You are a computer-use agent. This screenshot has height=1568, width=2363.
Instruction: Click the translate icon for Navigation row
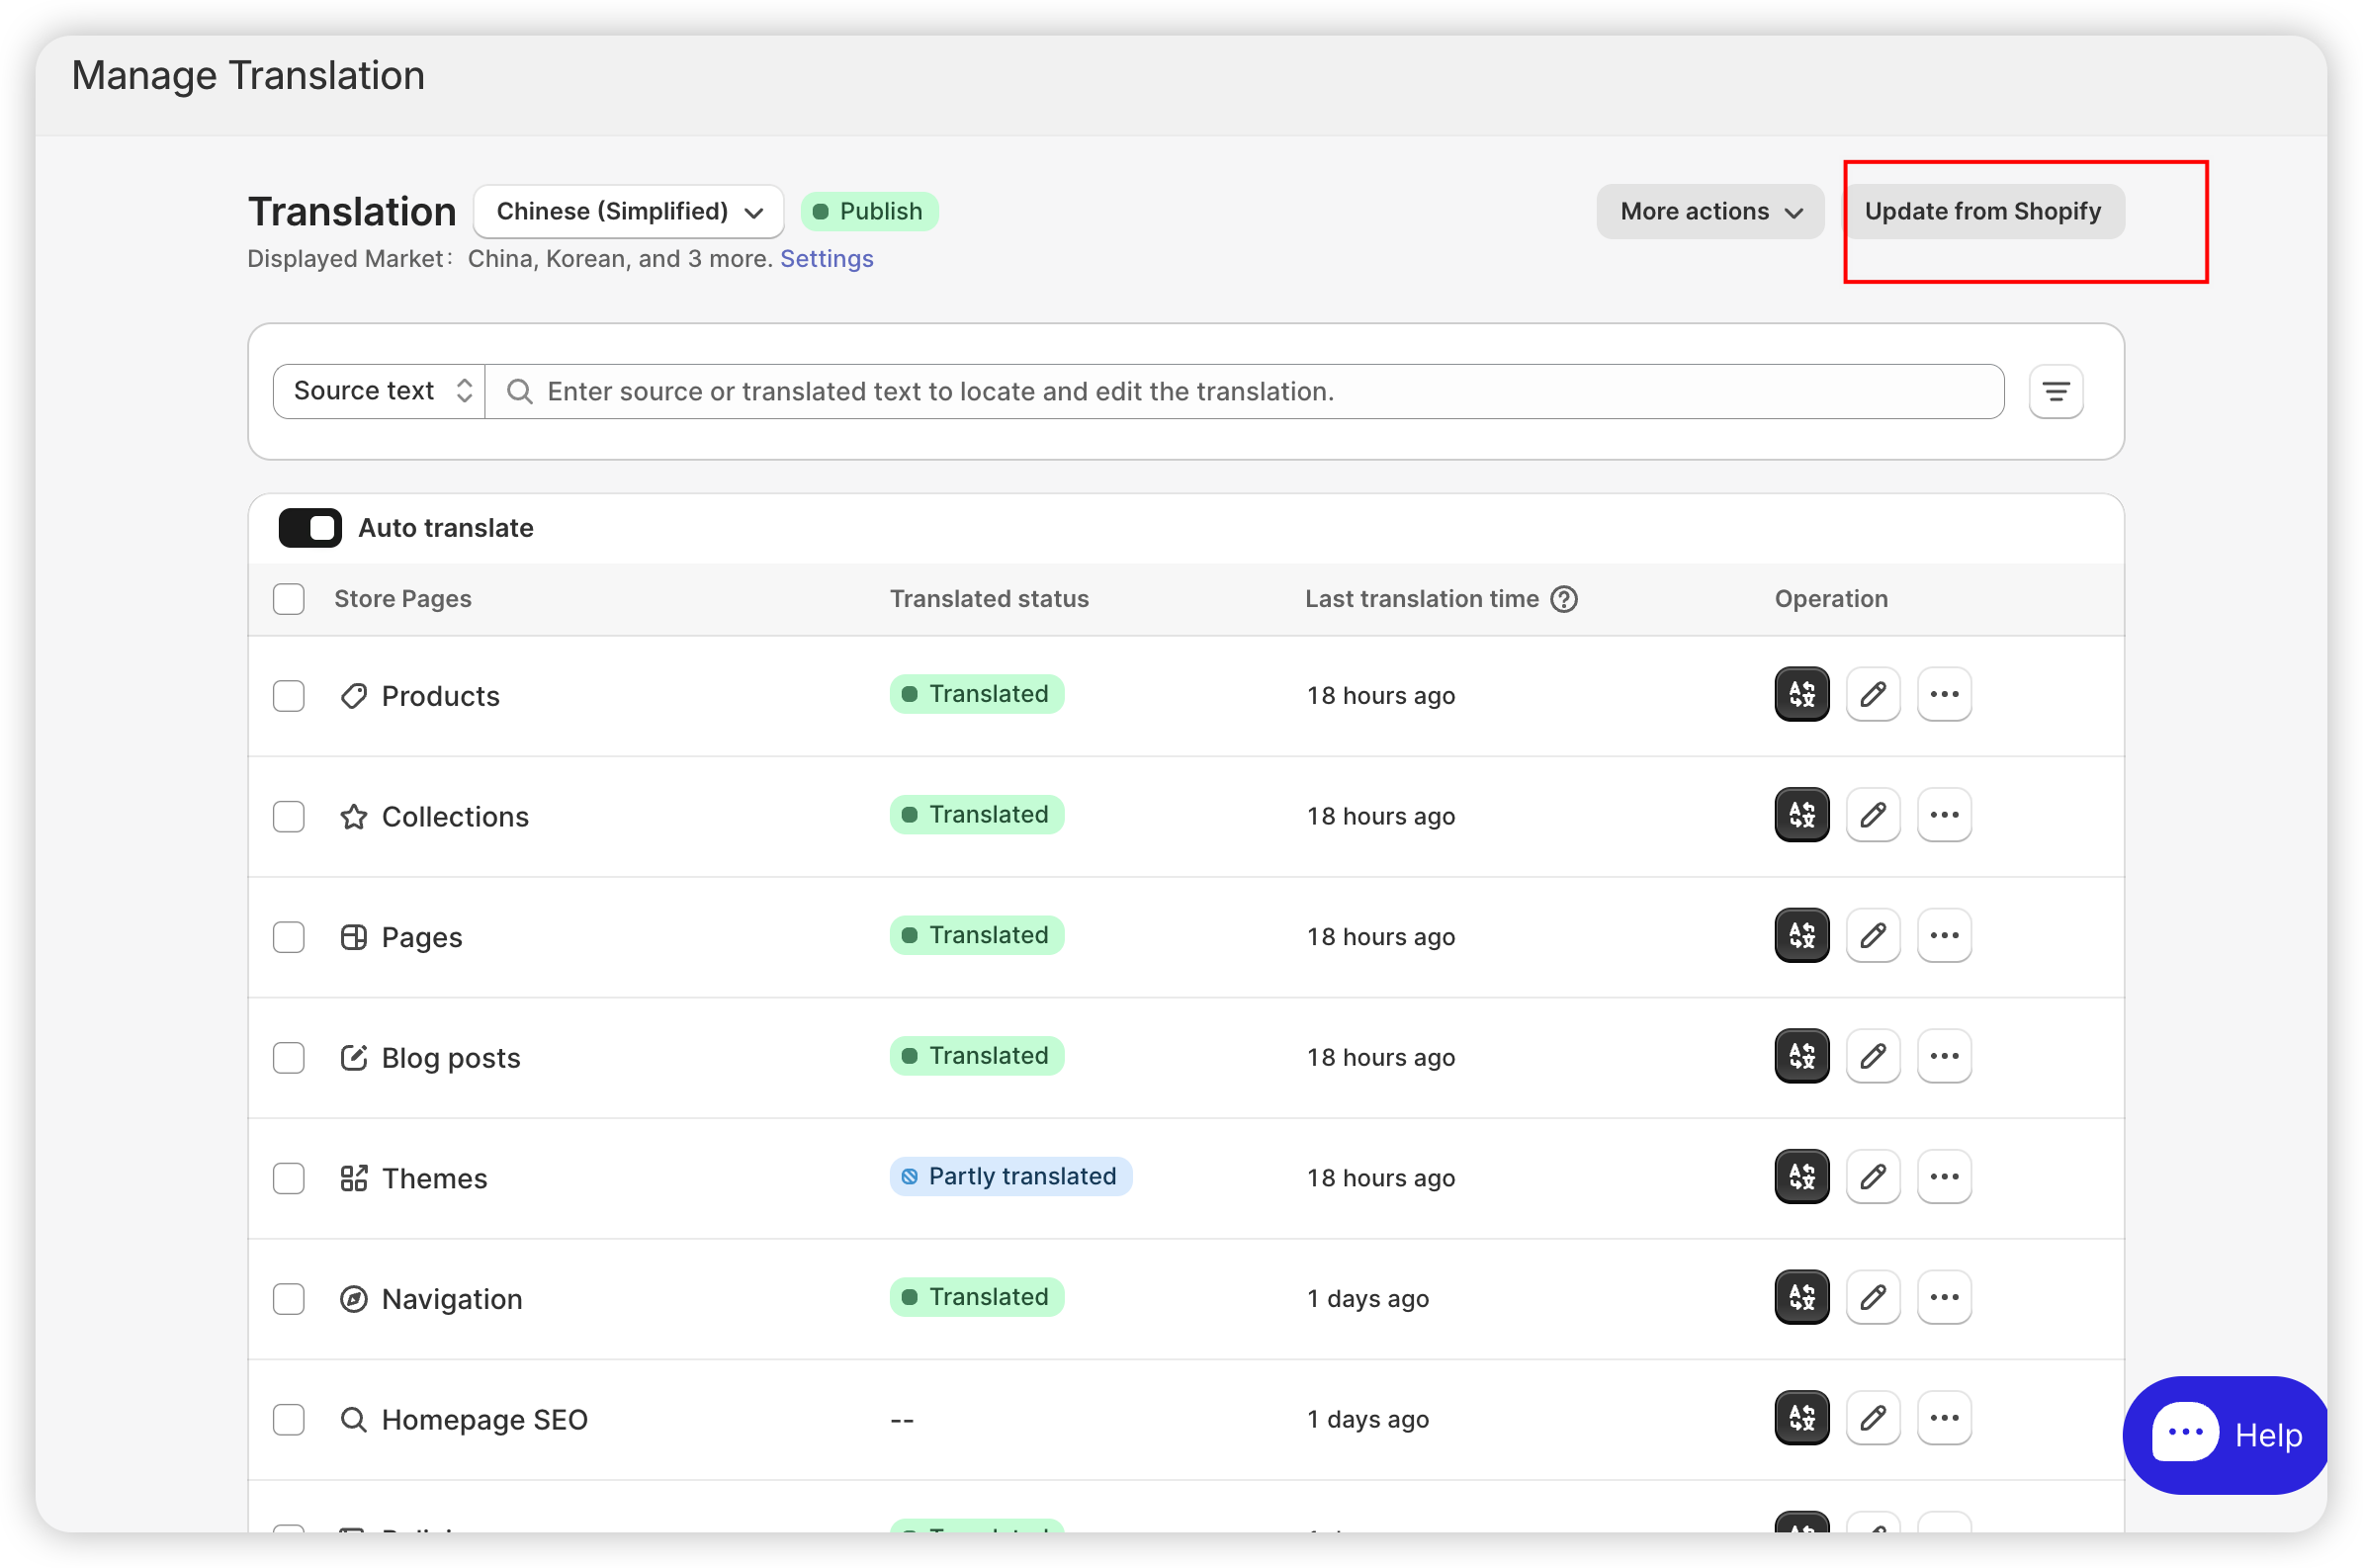pyautogui.click(x=1801, y=1297)
